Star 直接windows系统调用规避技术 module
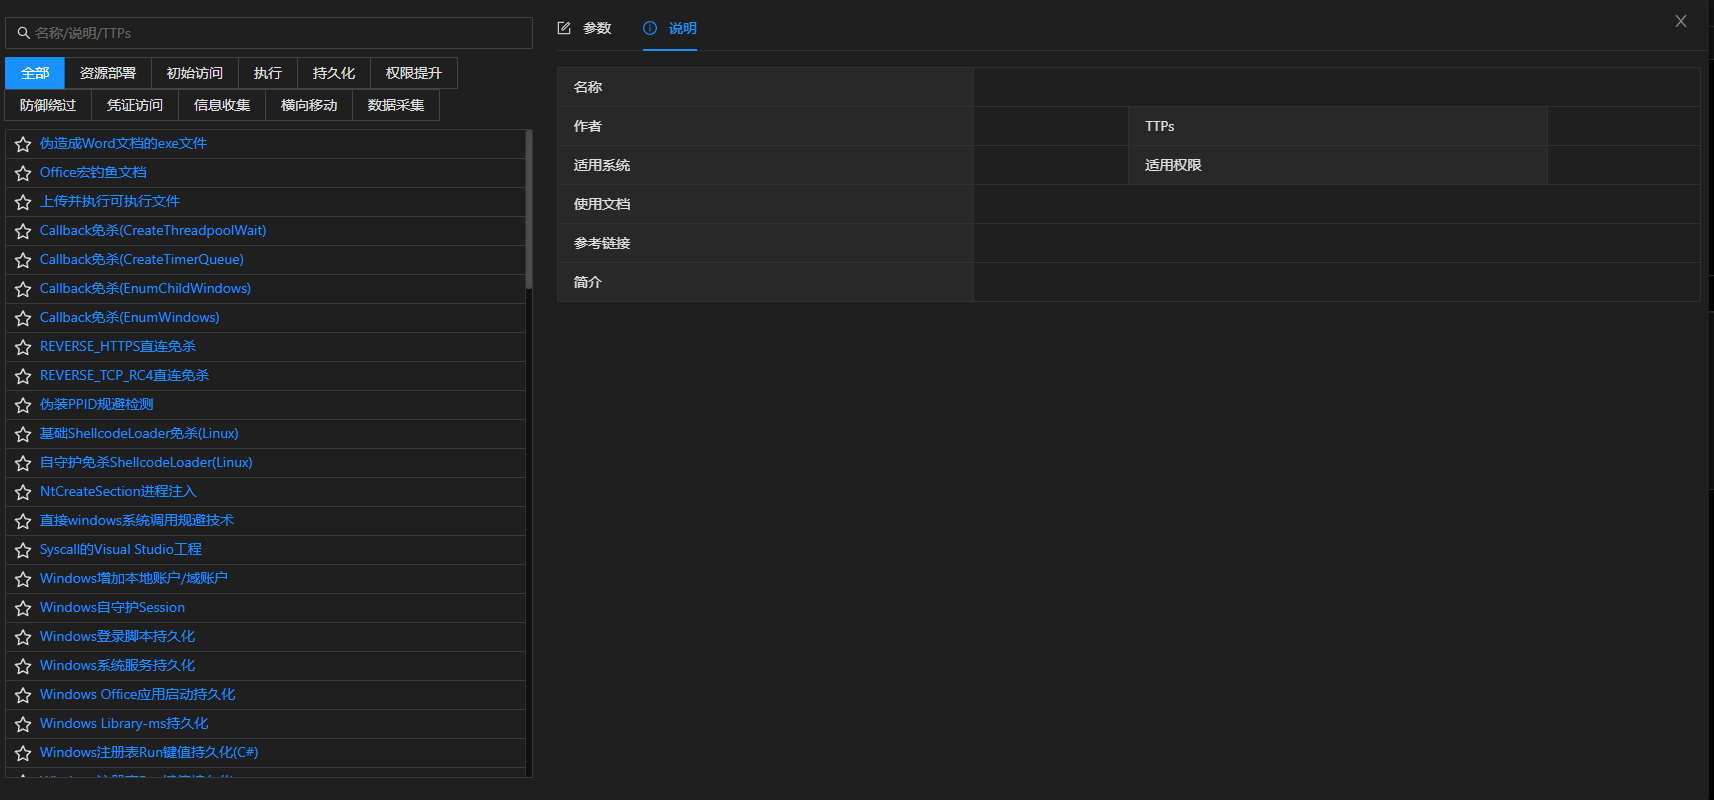The width and height of the screenshot is (1714, 800). point(23,521)
